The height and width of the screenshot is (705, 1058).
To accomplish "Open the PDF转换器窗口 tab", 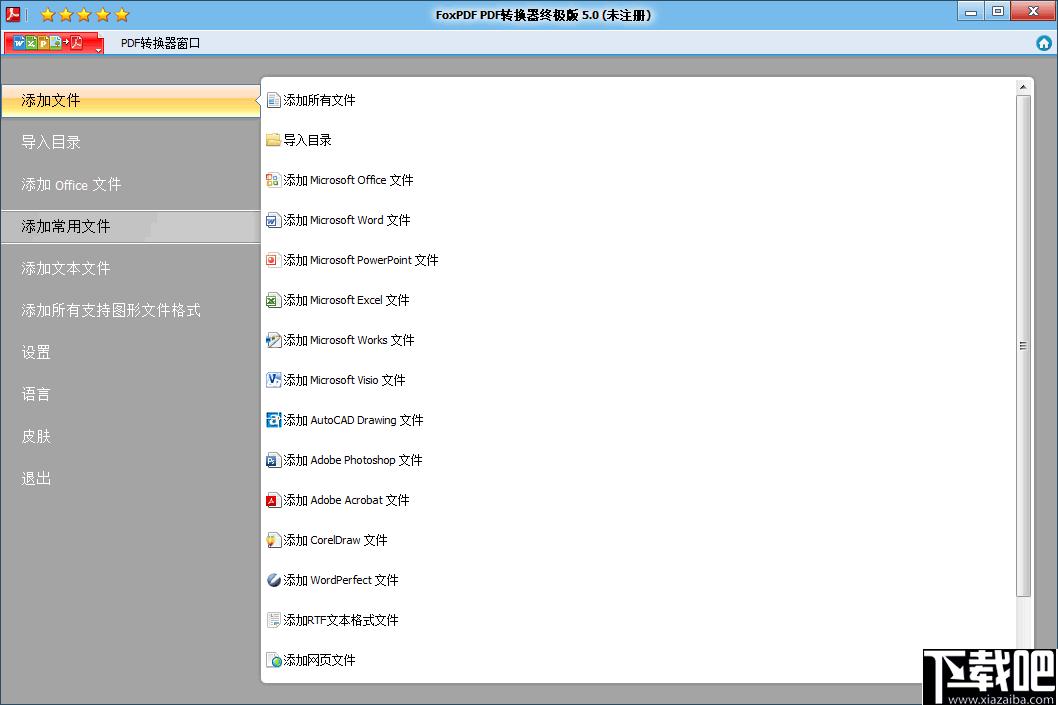I will coord(160,43).
